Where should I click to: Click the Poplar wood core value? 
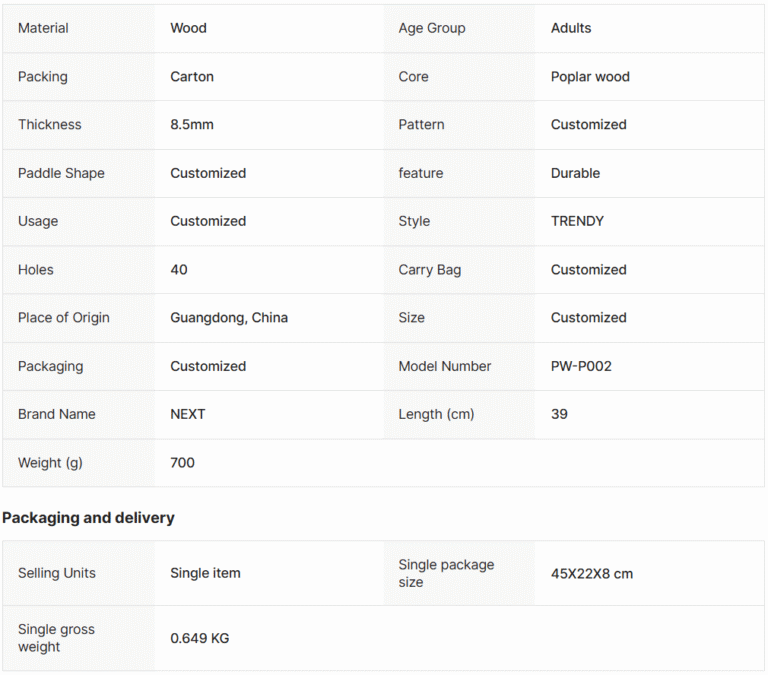click(590, 77)
